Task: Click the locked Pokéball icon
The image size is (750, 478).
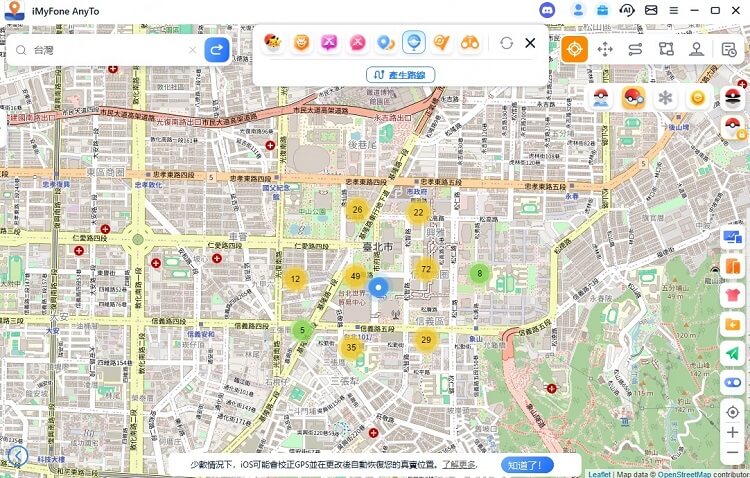Action: (x=733, y=127)
